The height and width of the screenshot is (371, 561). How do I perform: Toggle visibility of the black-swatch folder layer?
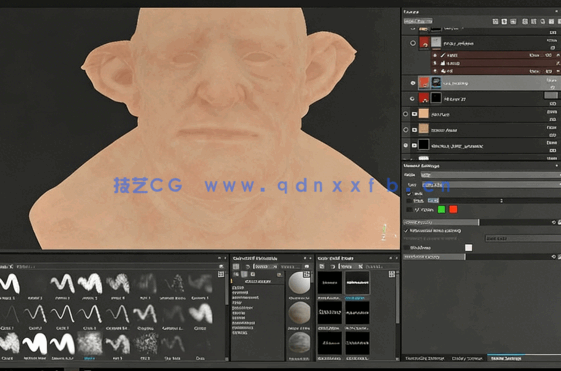coord(405,145)
